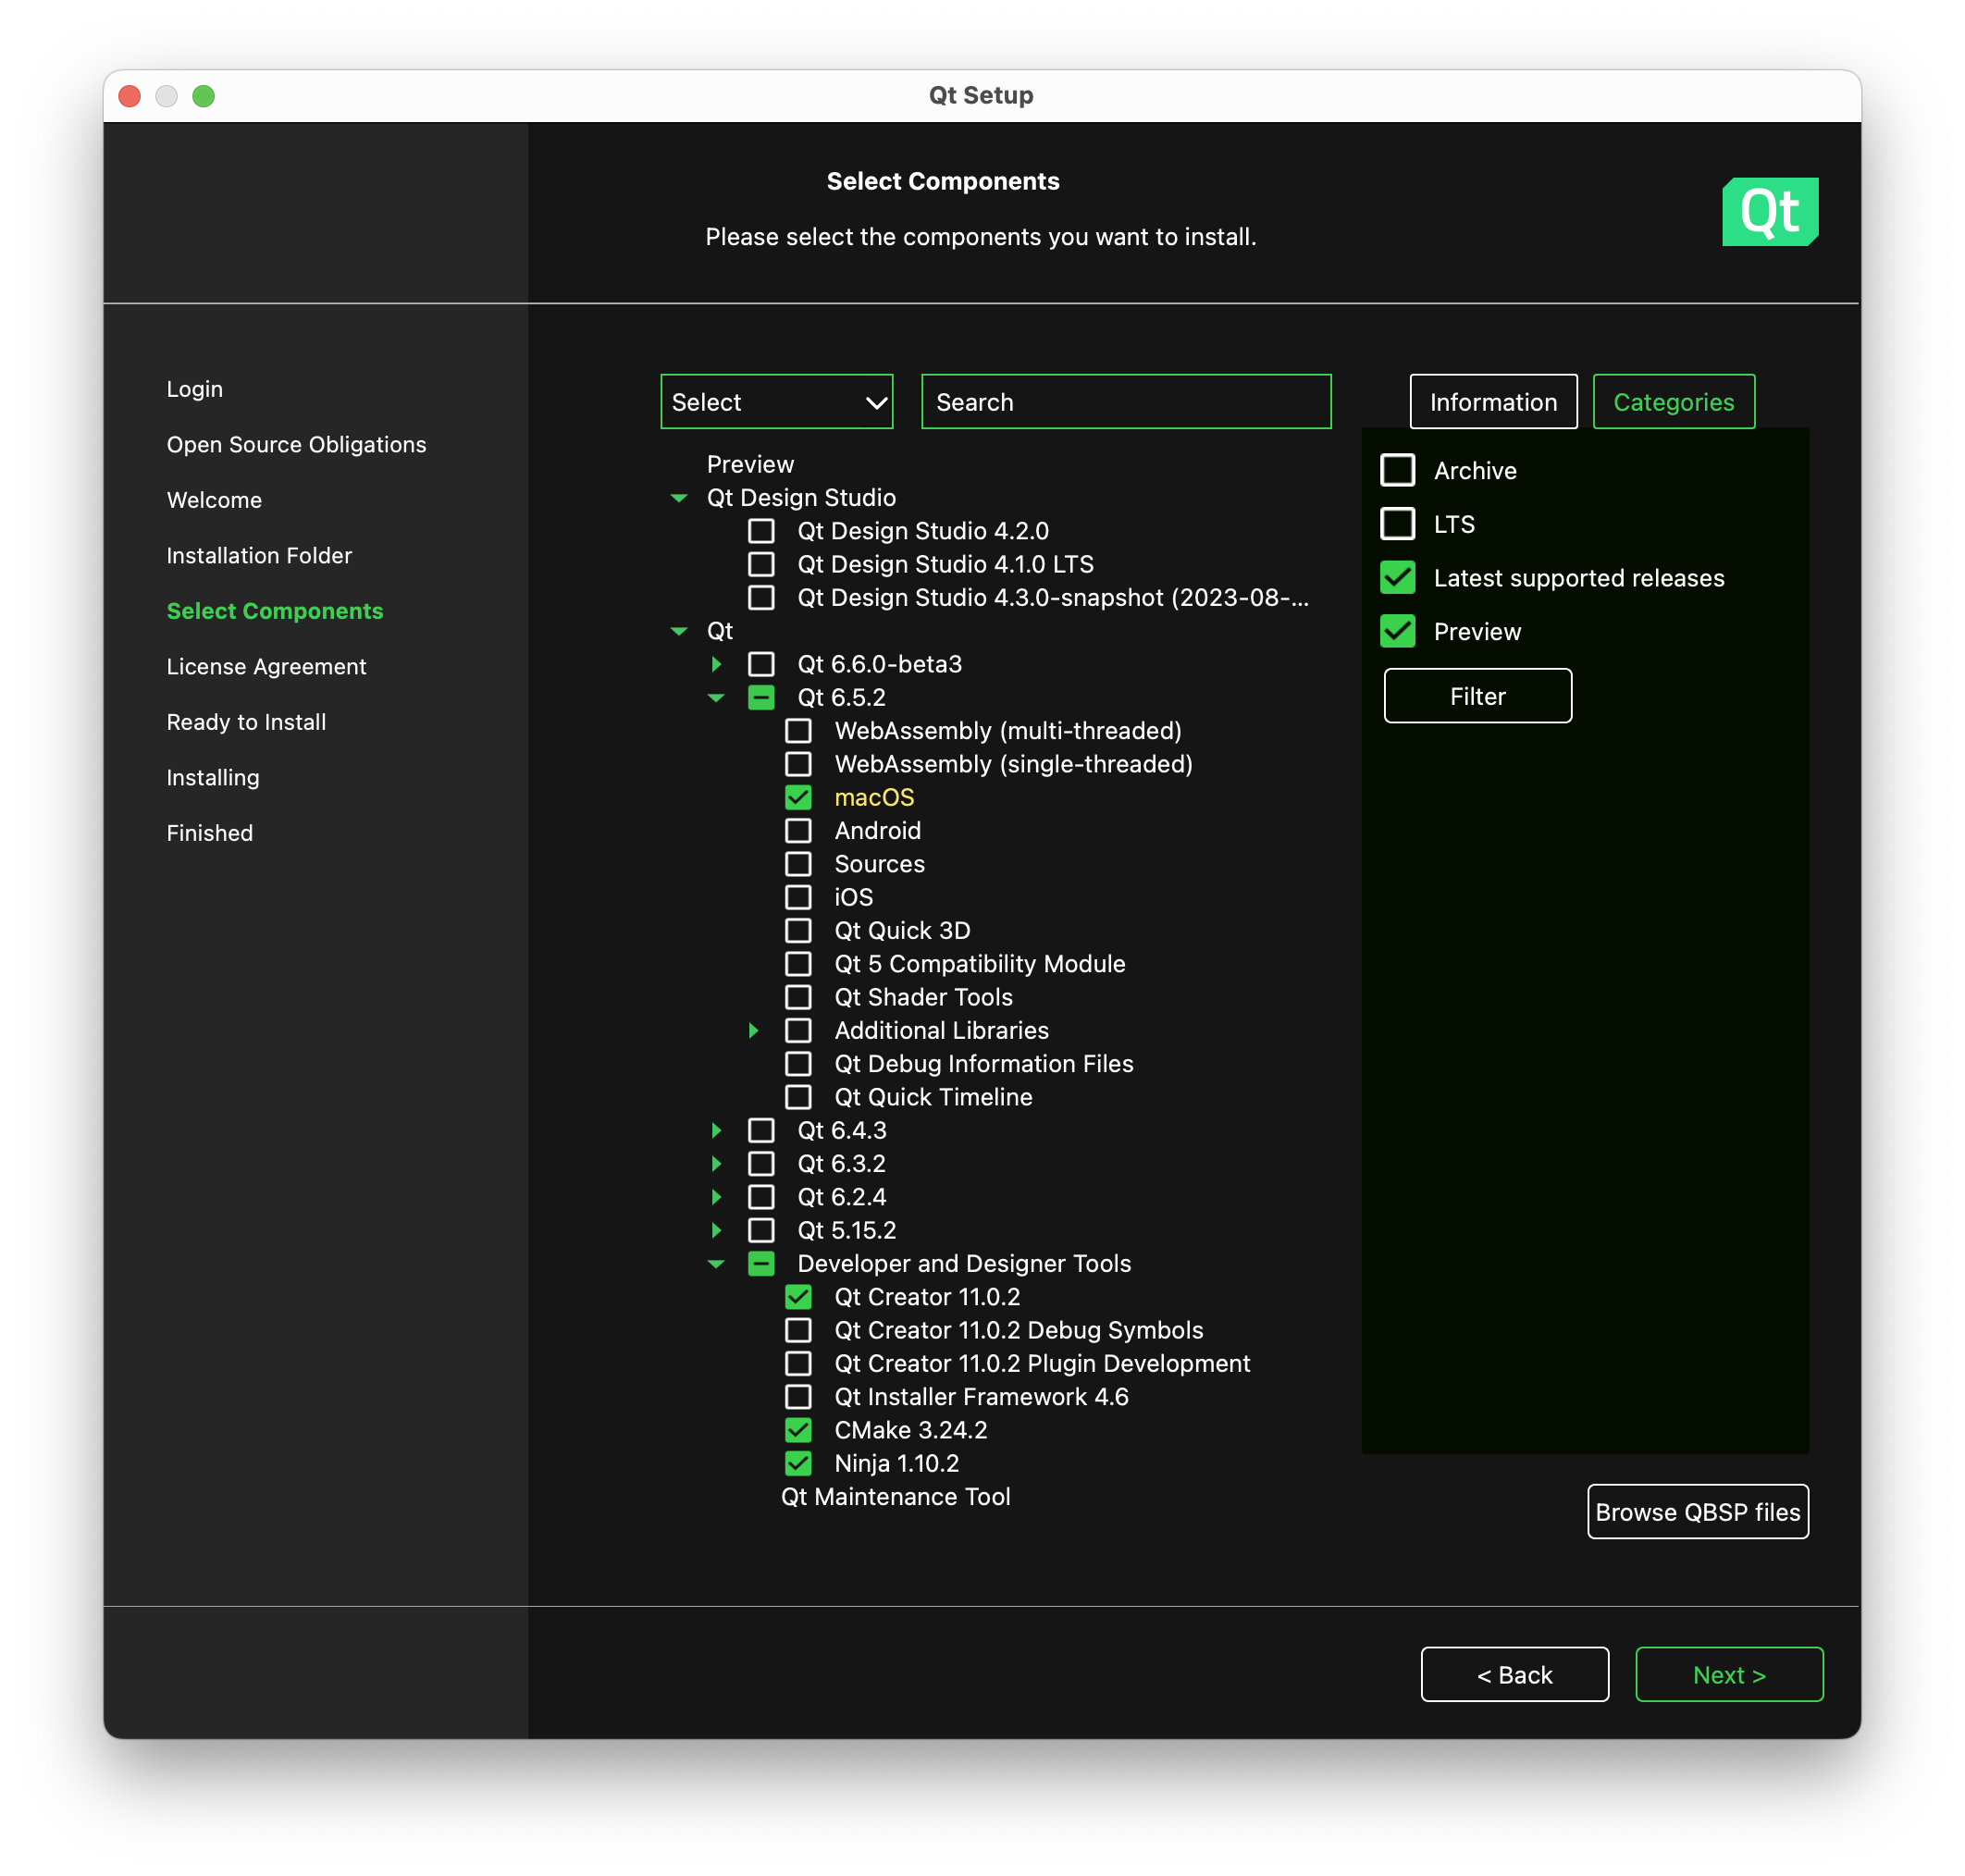The width and height of the screenshot is (1965, 1876).
Task: Click the Finished step in sidebar
Action: tap(209, 833)
